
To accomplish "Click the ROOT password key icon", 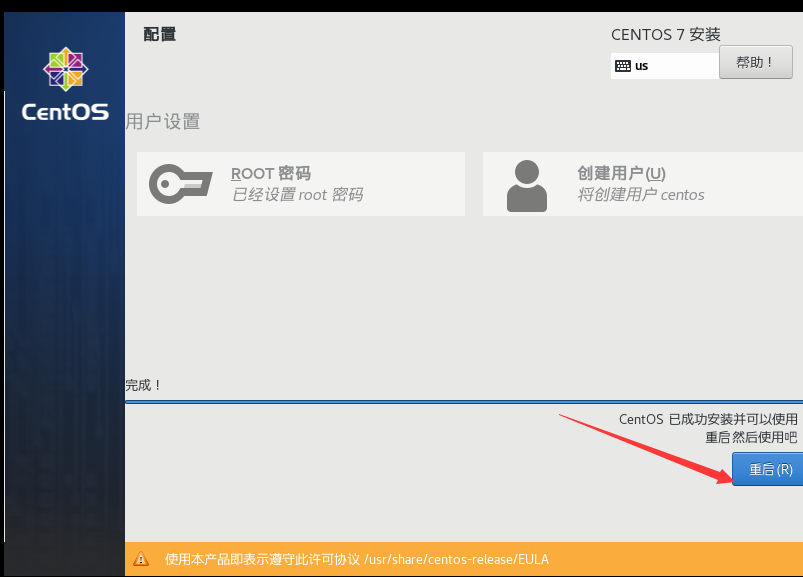I will [180, 184].
